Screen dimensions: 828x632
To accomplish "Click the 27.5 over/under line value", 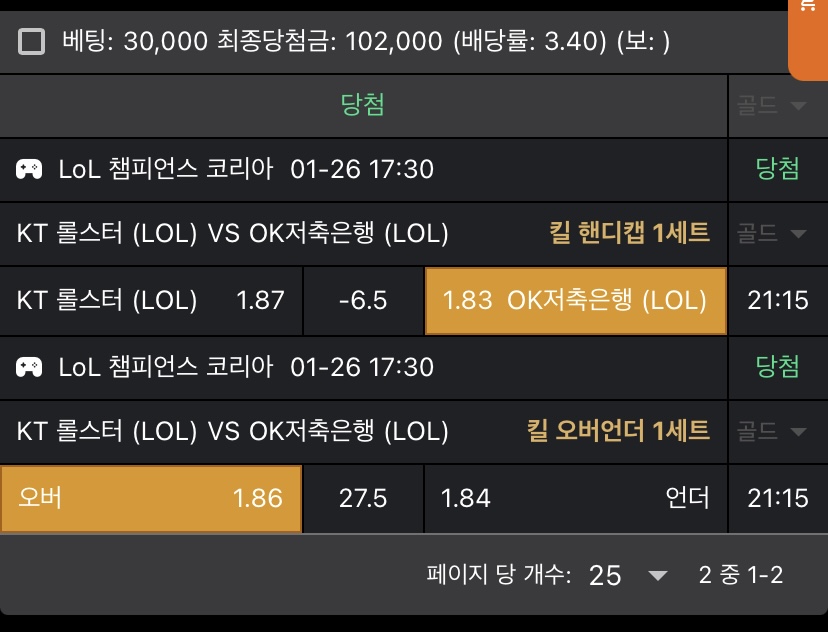I will pos(363,498).
